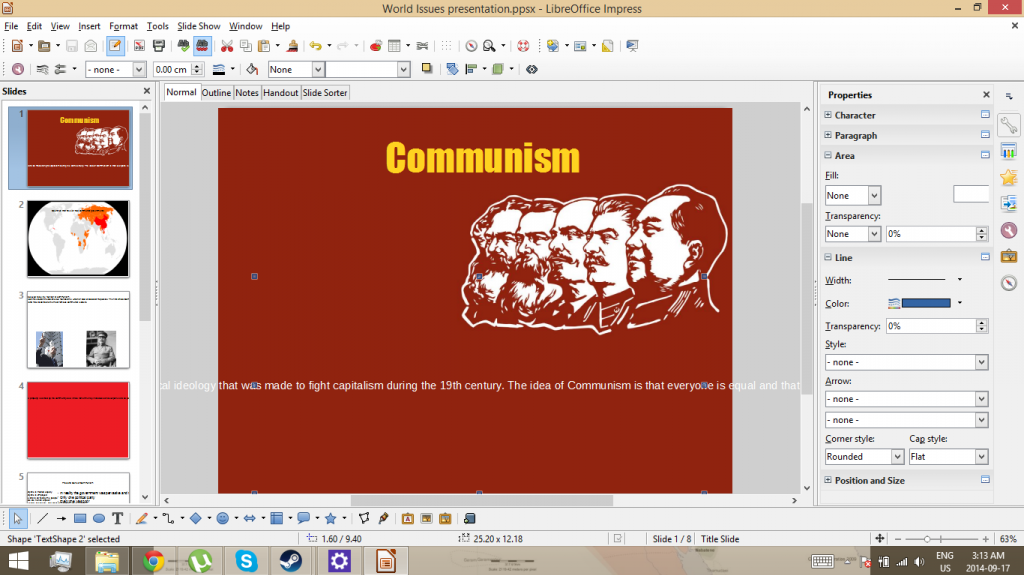1024x575 pixels.
Task: Select the Line drawing tool
Action: (x=42, y=519)
